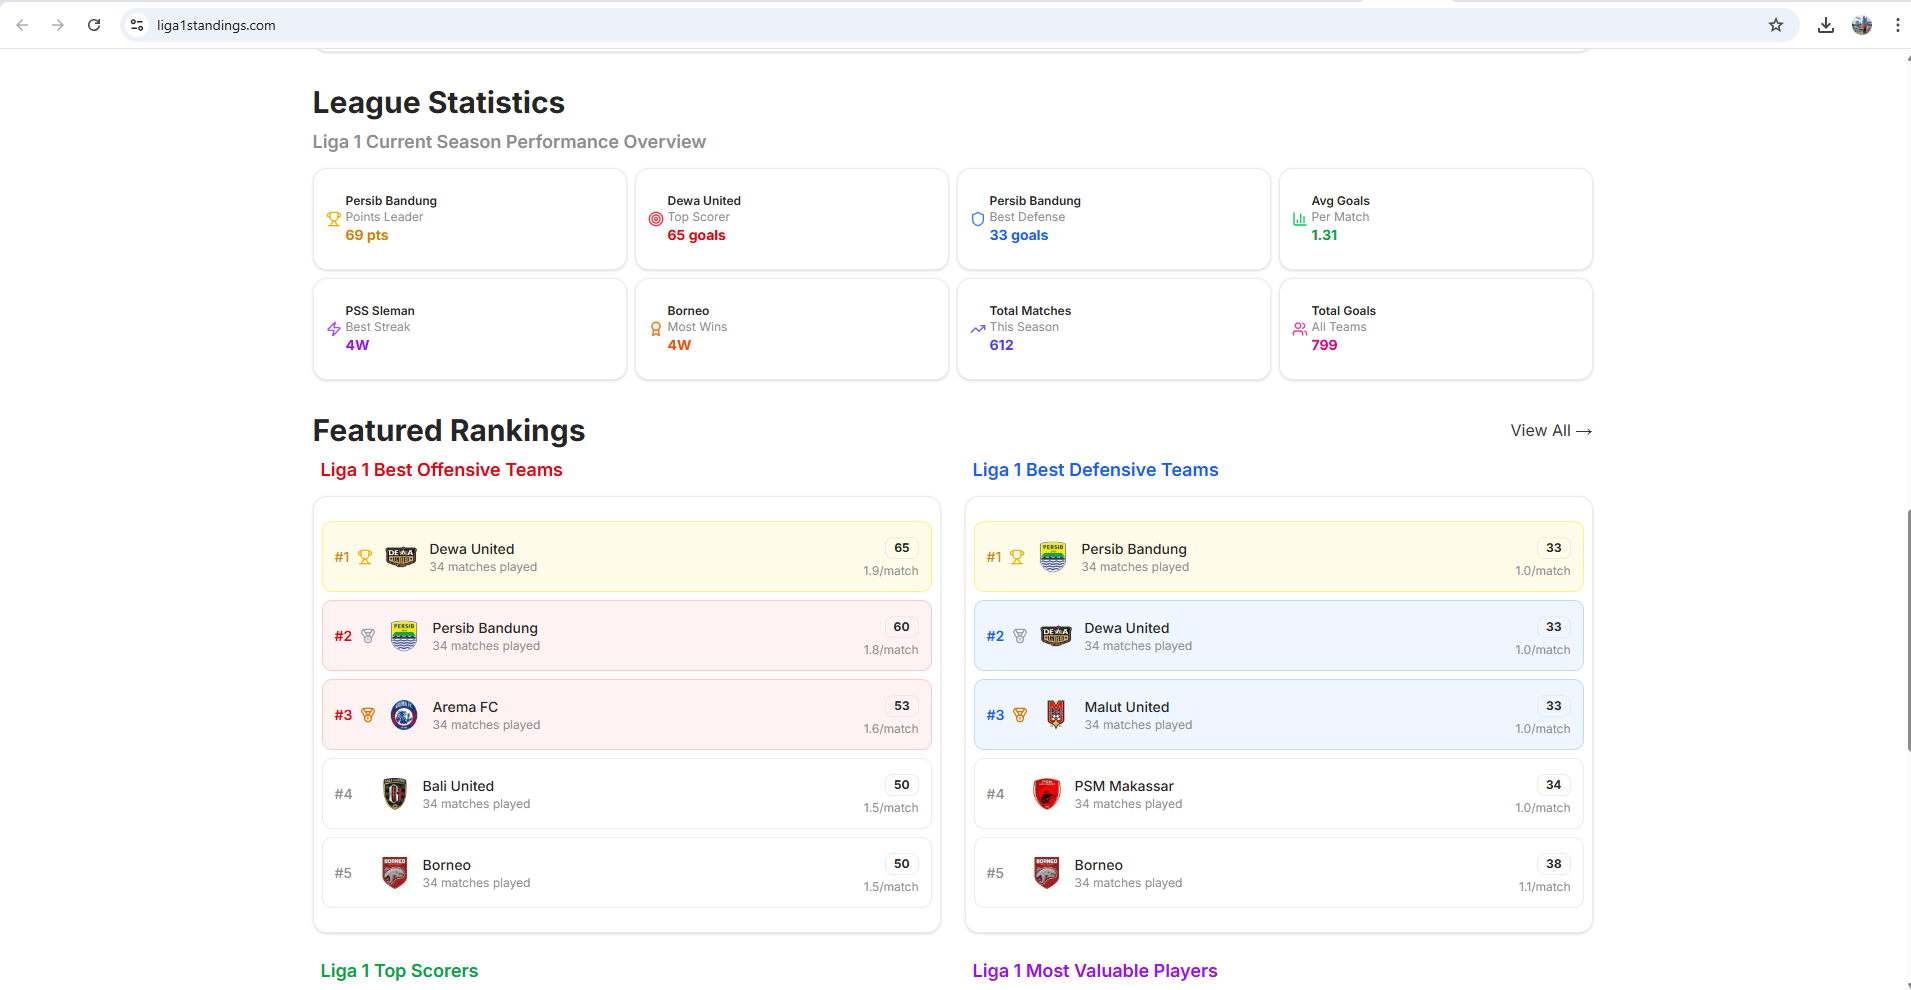The width and height of the screenshot is (1911, 990).
Task: Open Liga 1 Most Valuable Players heading
Action: tap(1095, 971)
